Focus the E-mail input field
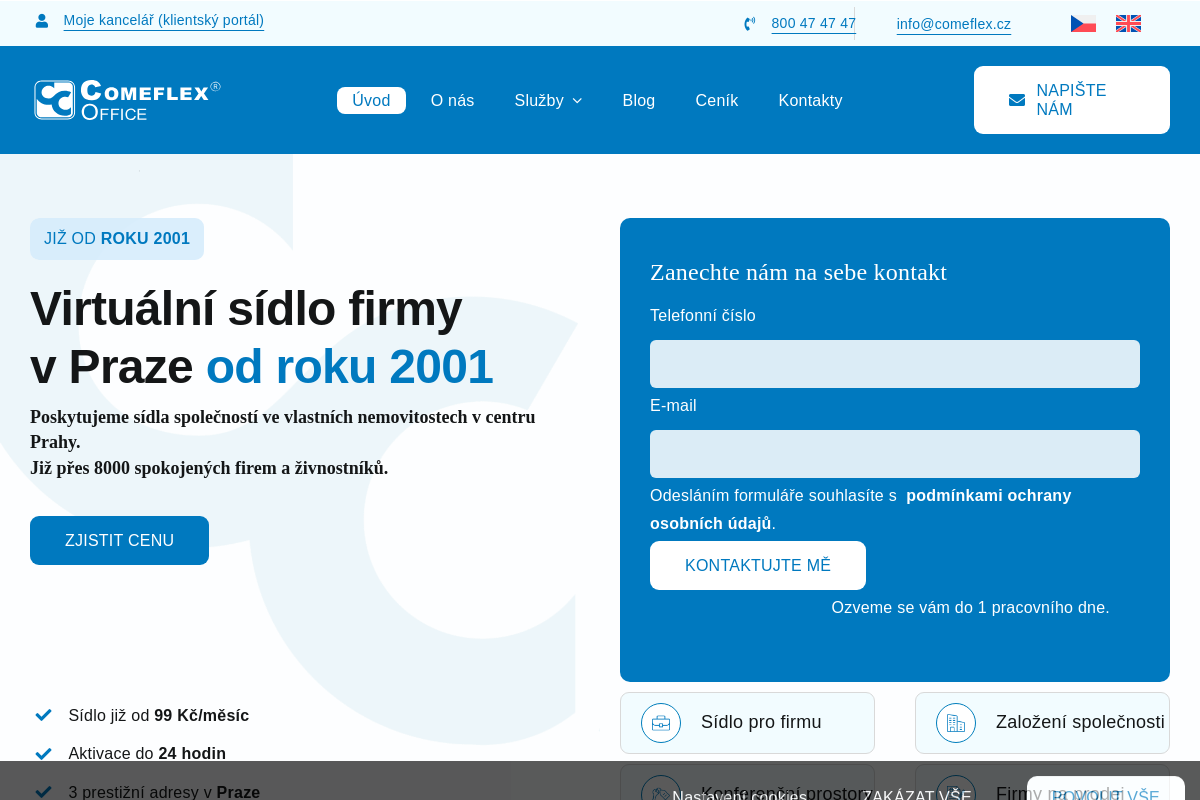1200x800 pixels. coord(895,454)
